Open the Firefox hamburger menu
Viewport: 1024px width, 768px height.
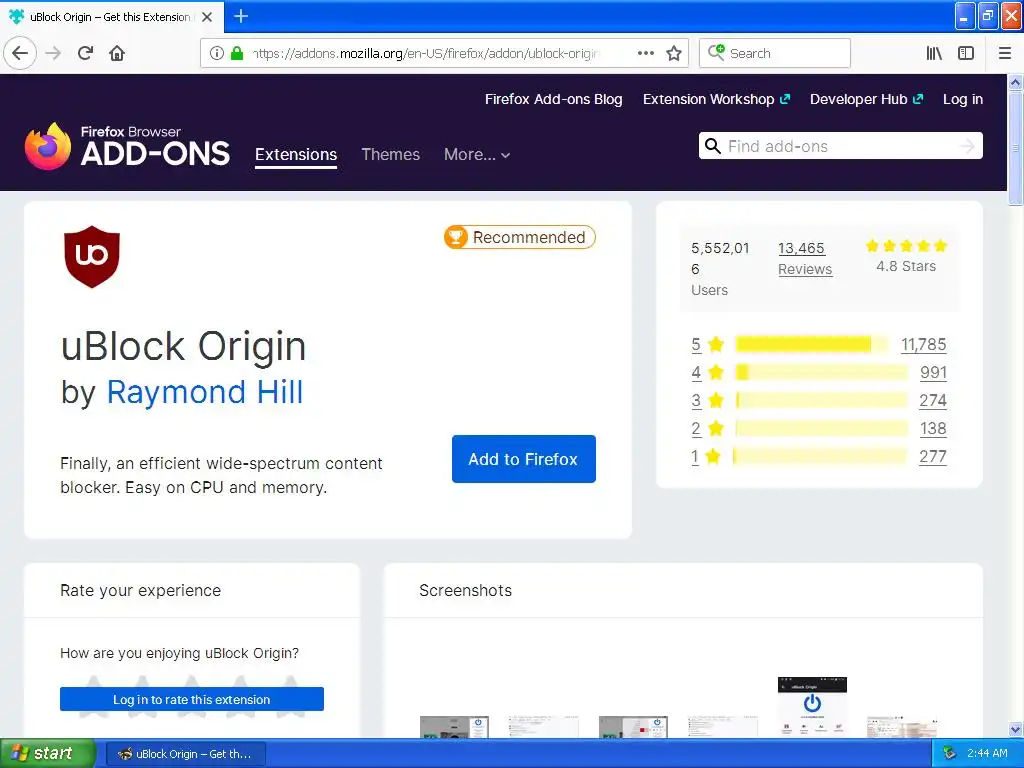tap(1005, 53)
